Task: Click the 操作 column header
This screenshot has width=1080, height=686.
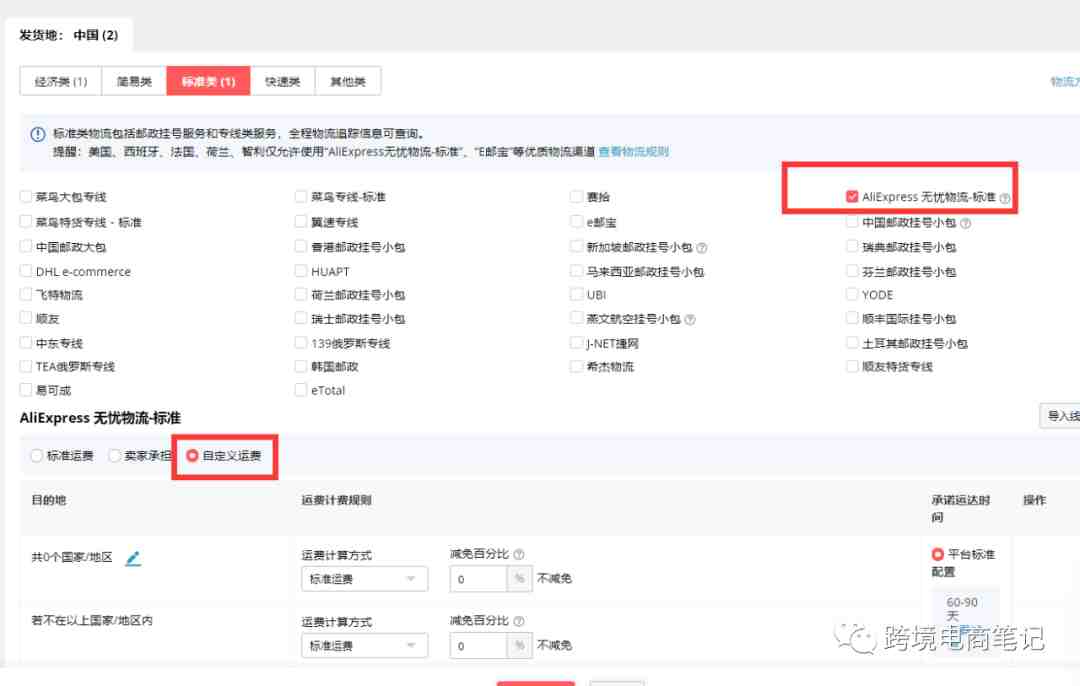Action: coord(1035,500)
